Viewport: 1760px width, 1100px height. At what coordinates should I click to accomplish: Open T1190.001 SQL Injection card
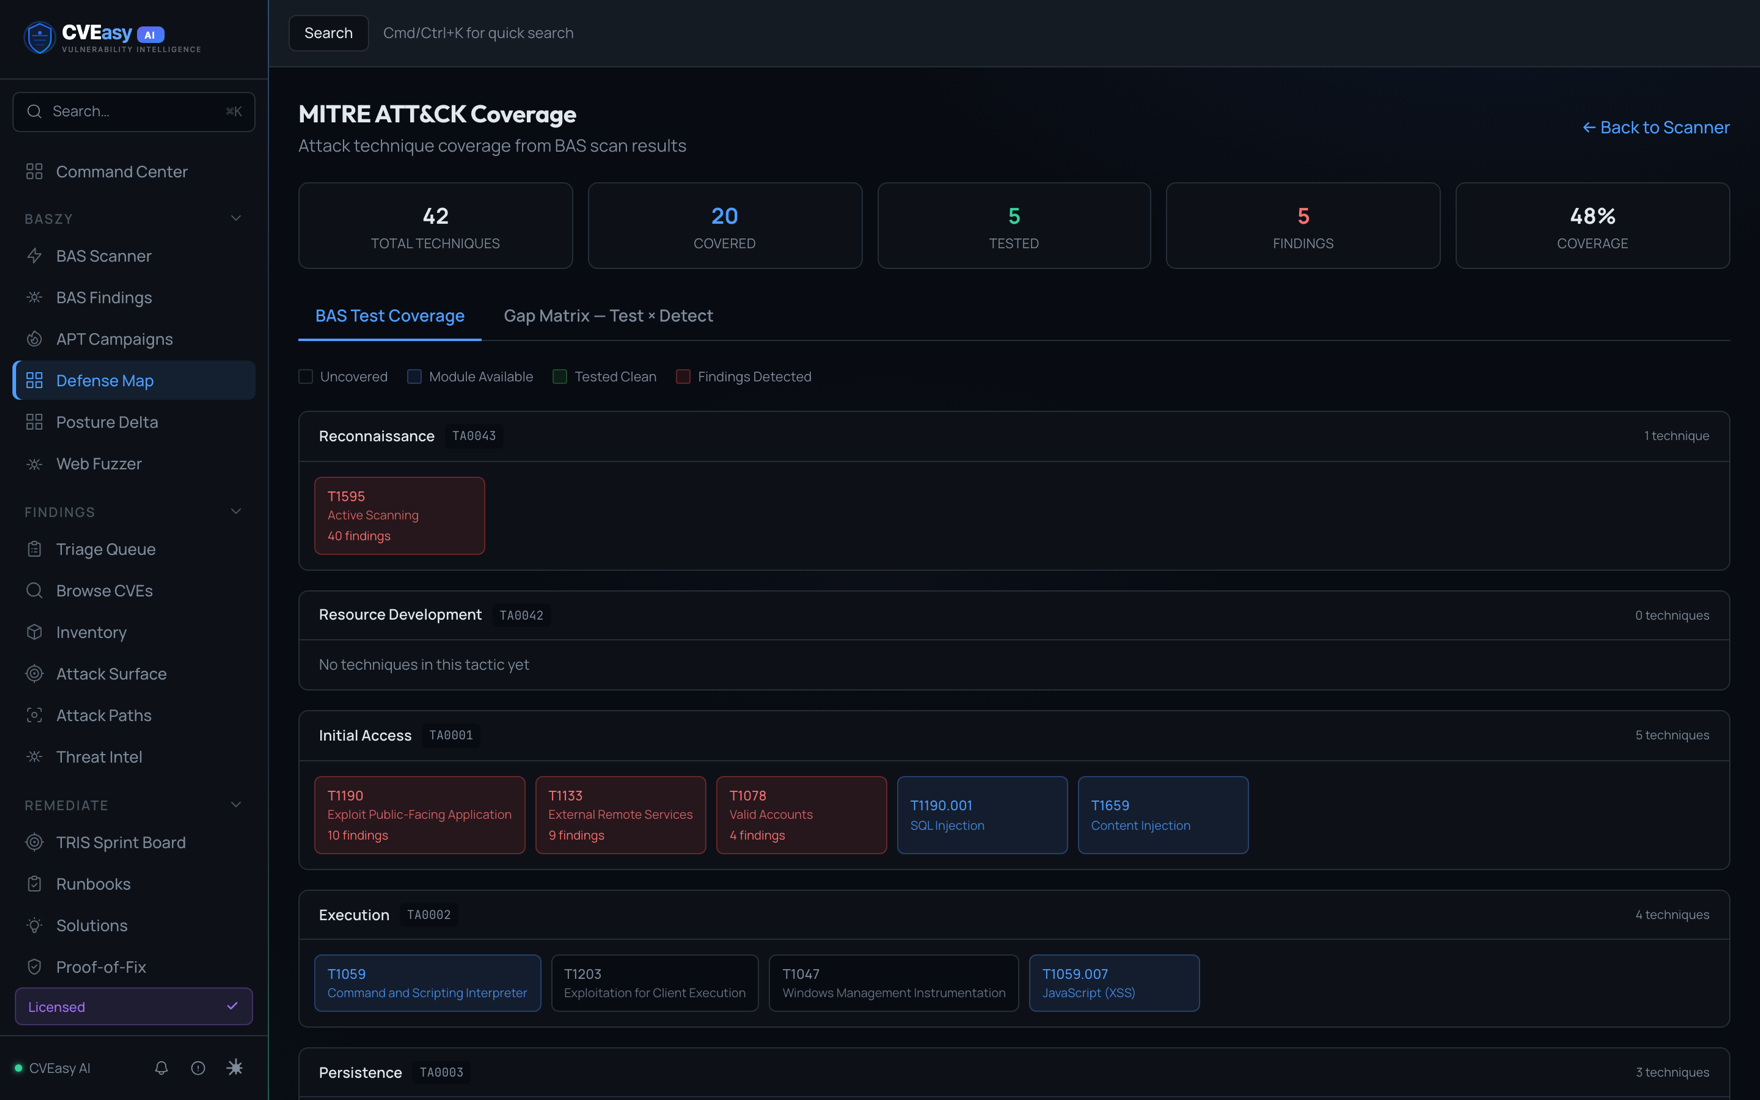coord(982,815)
